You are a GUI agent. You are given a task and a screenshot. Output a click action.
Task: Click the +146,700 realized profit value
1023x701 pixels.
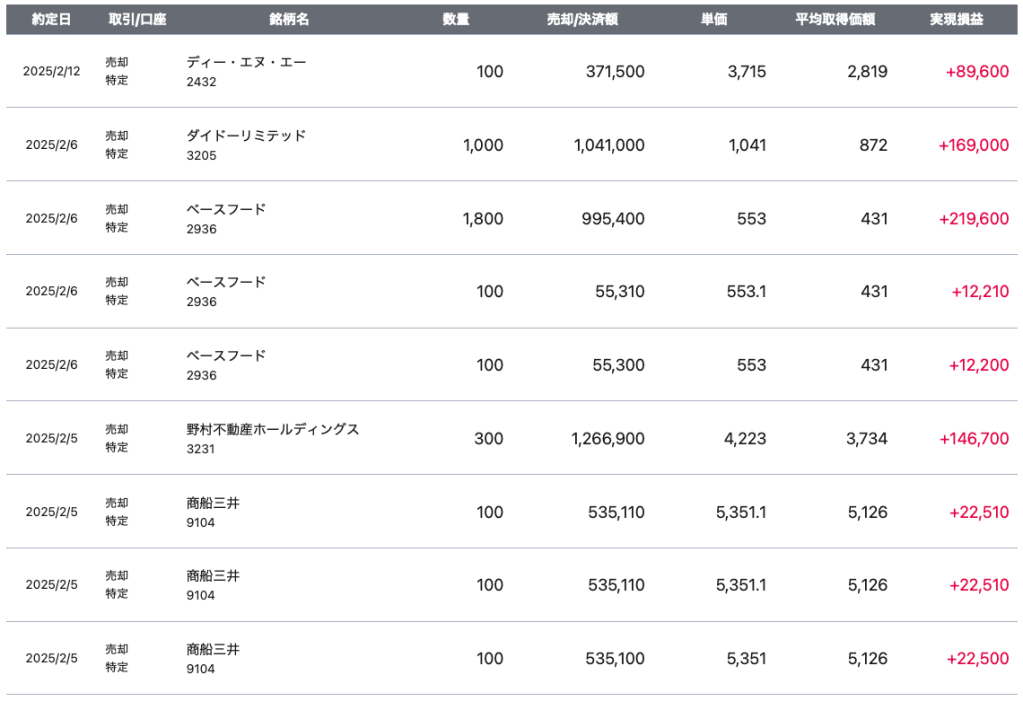(x=973, y=438)
